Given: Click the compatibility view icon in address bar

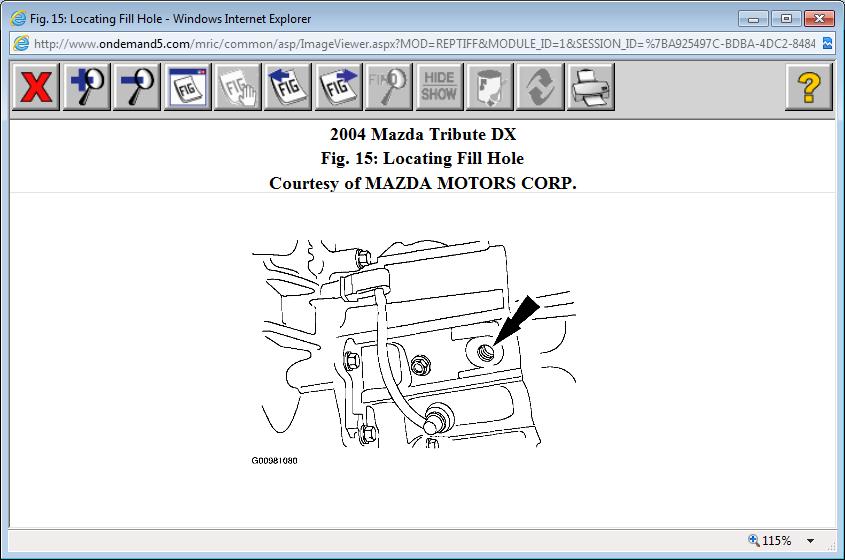Looking at the screenshot, I should click(x=827, y=44).
